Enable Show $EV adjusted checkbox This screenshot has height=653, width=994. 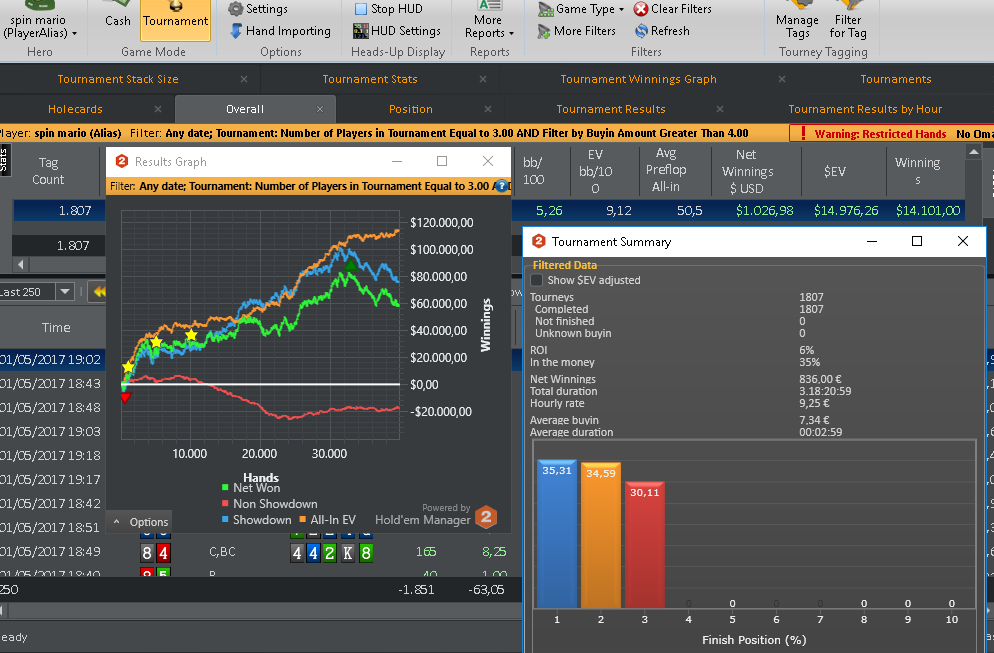pos(536,280)
